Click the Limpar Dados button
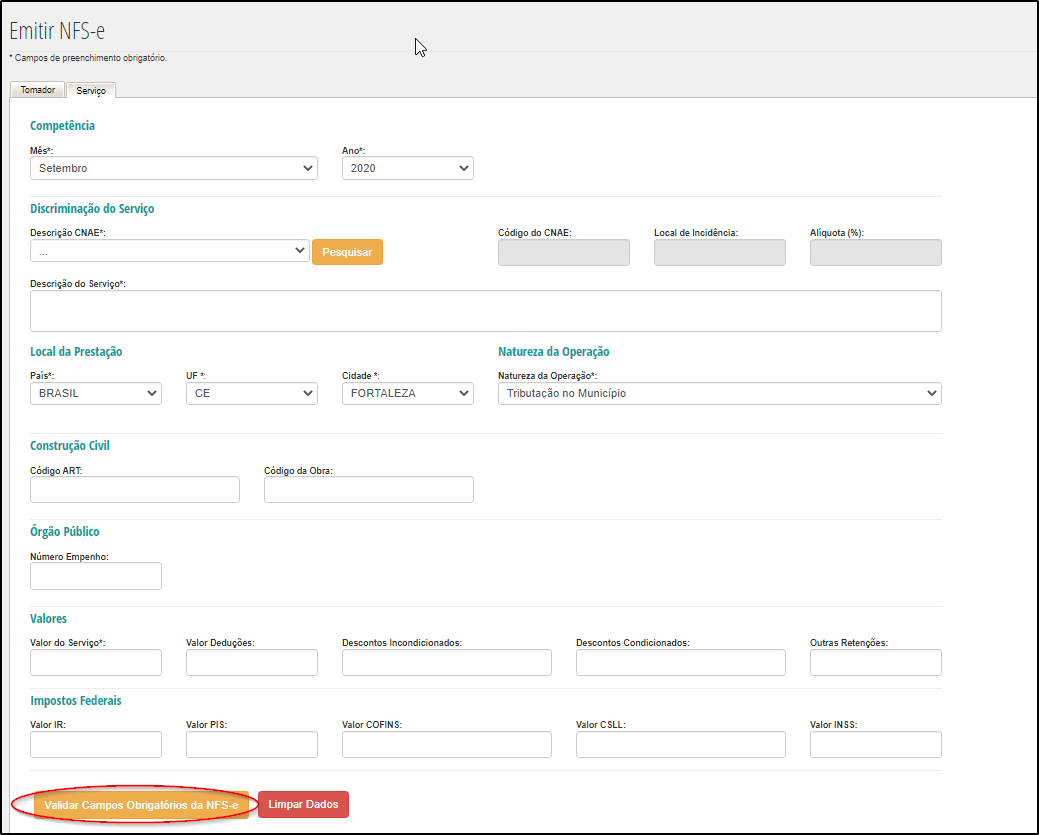The width and height of the screenshot is (1039, 835). (x=303, y=805)
